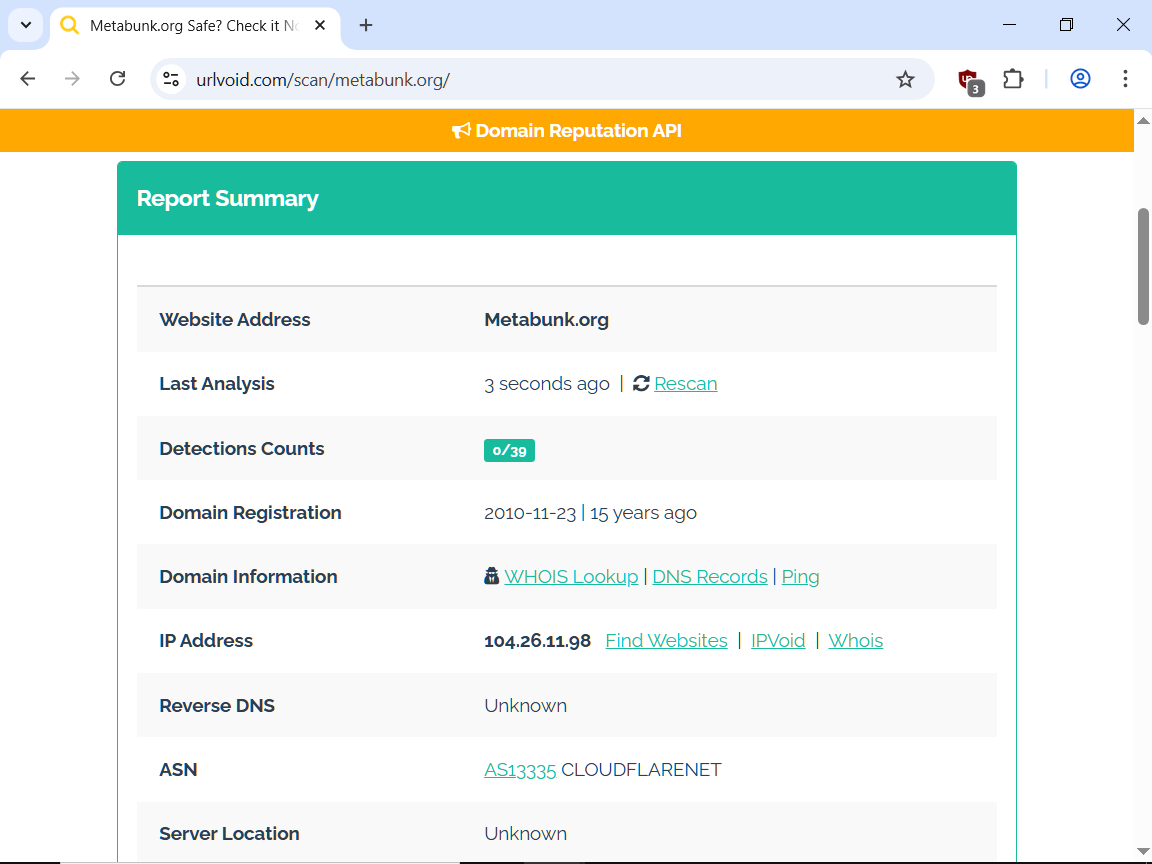The height and width of the screenshot is (864, 1152).
Task: Close the Metabunk.org tab
Action: tap(320, 25)
